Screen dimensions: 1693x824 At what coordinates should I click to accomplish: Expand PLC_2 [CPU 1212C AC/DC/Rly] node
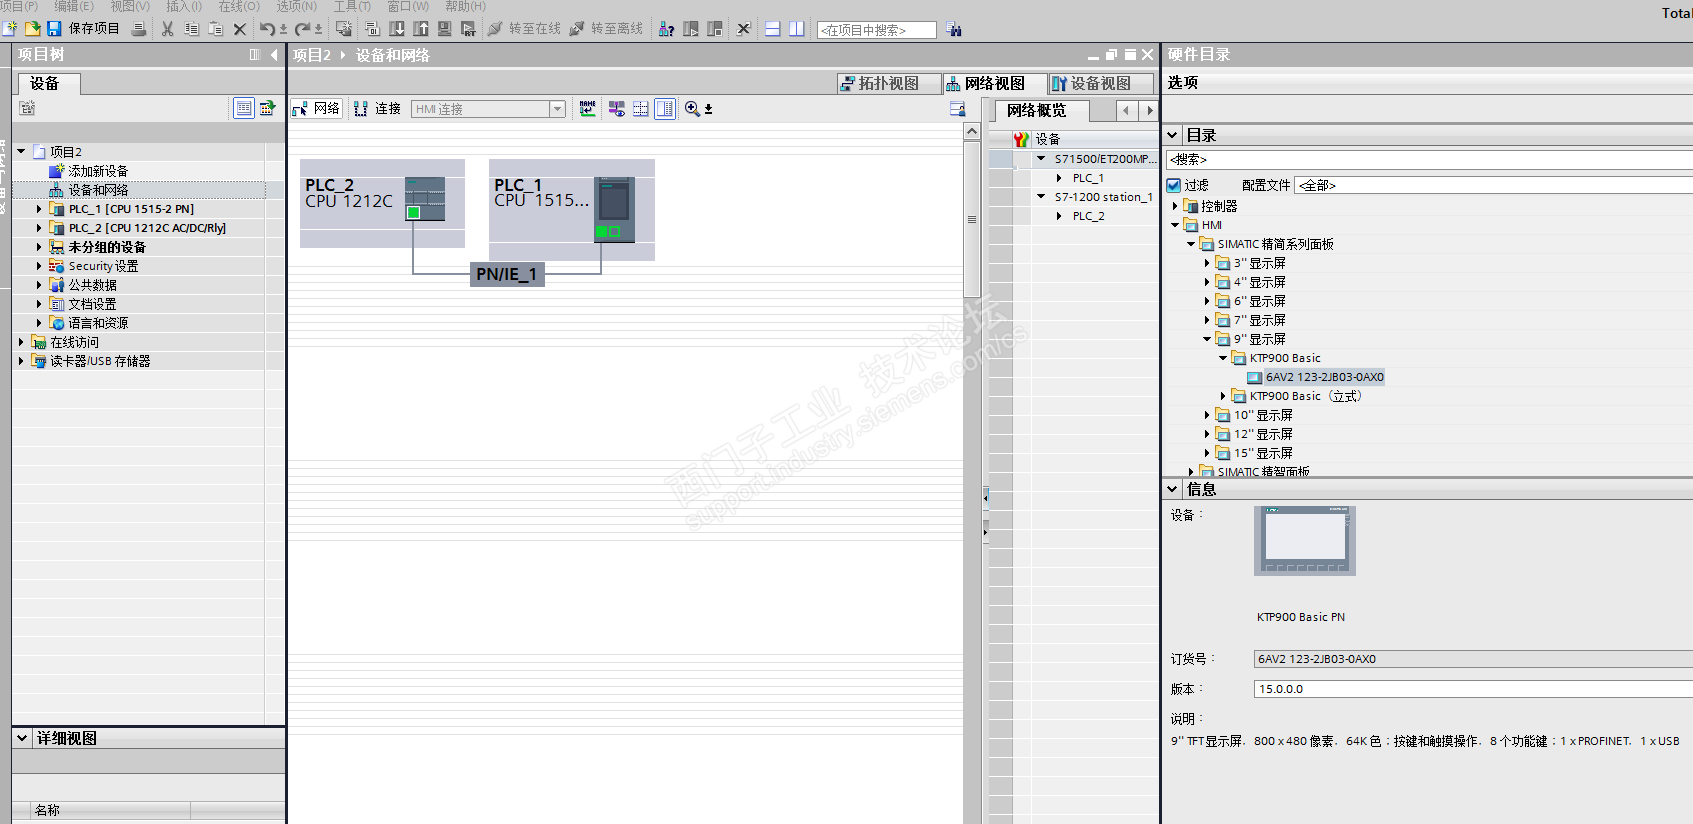tap(39, 228)
